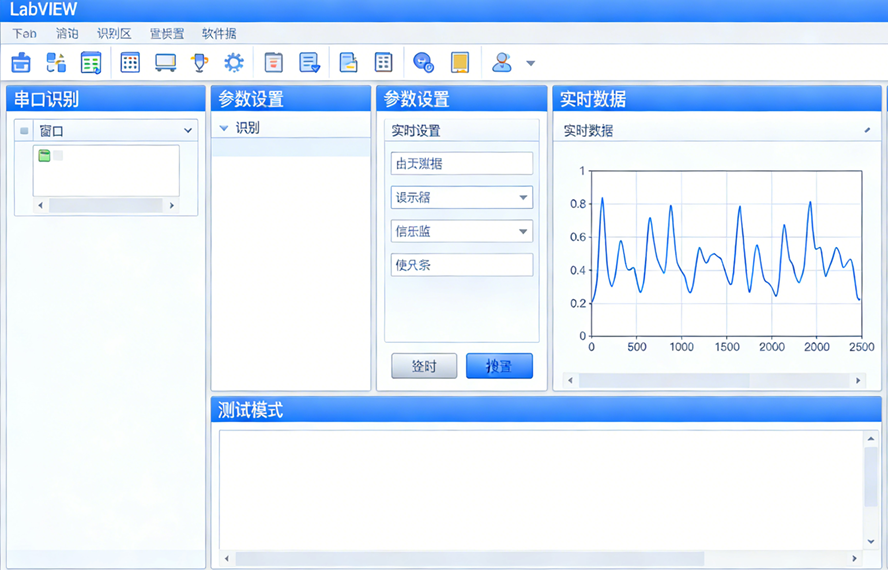Open the 误示器 combo box arrow
This screenshot has width=888, height=570.
click(x=523, y=198)
